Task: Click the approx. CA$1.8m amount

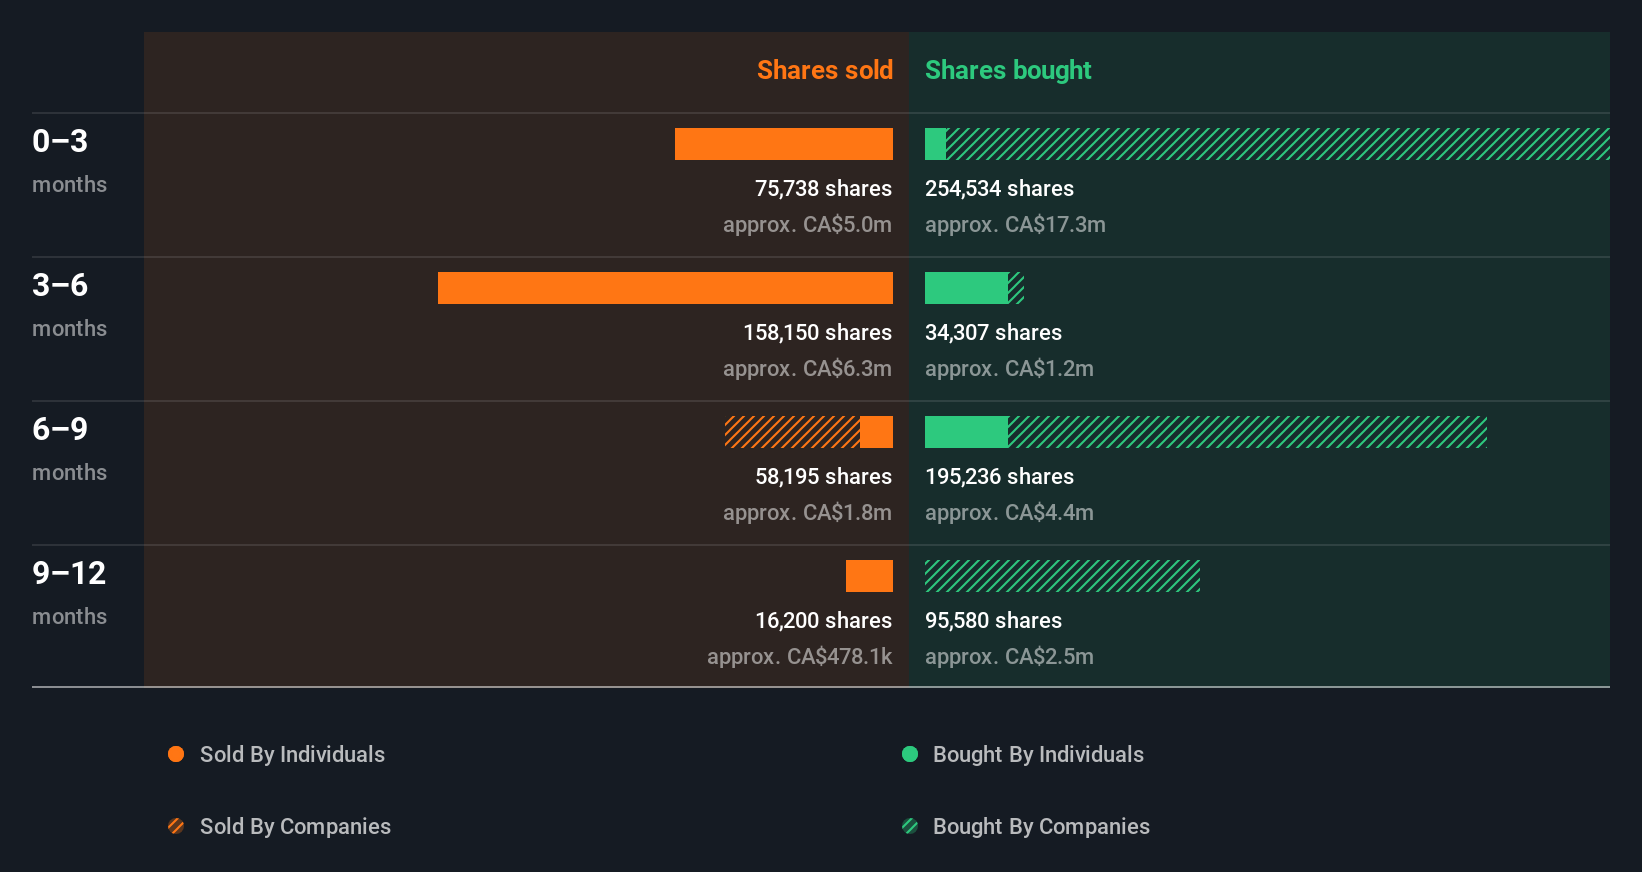Action: click(807, 512)
